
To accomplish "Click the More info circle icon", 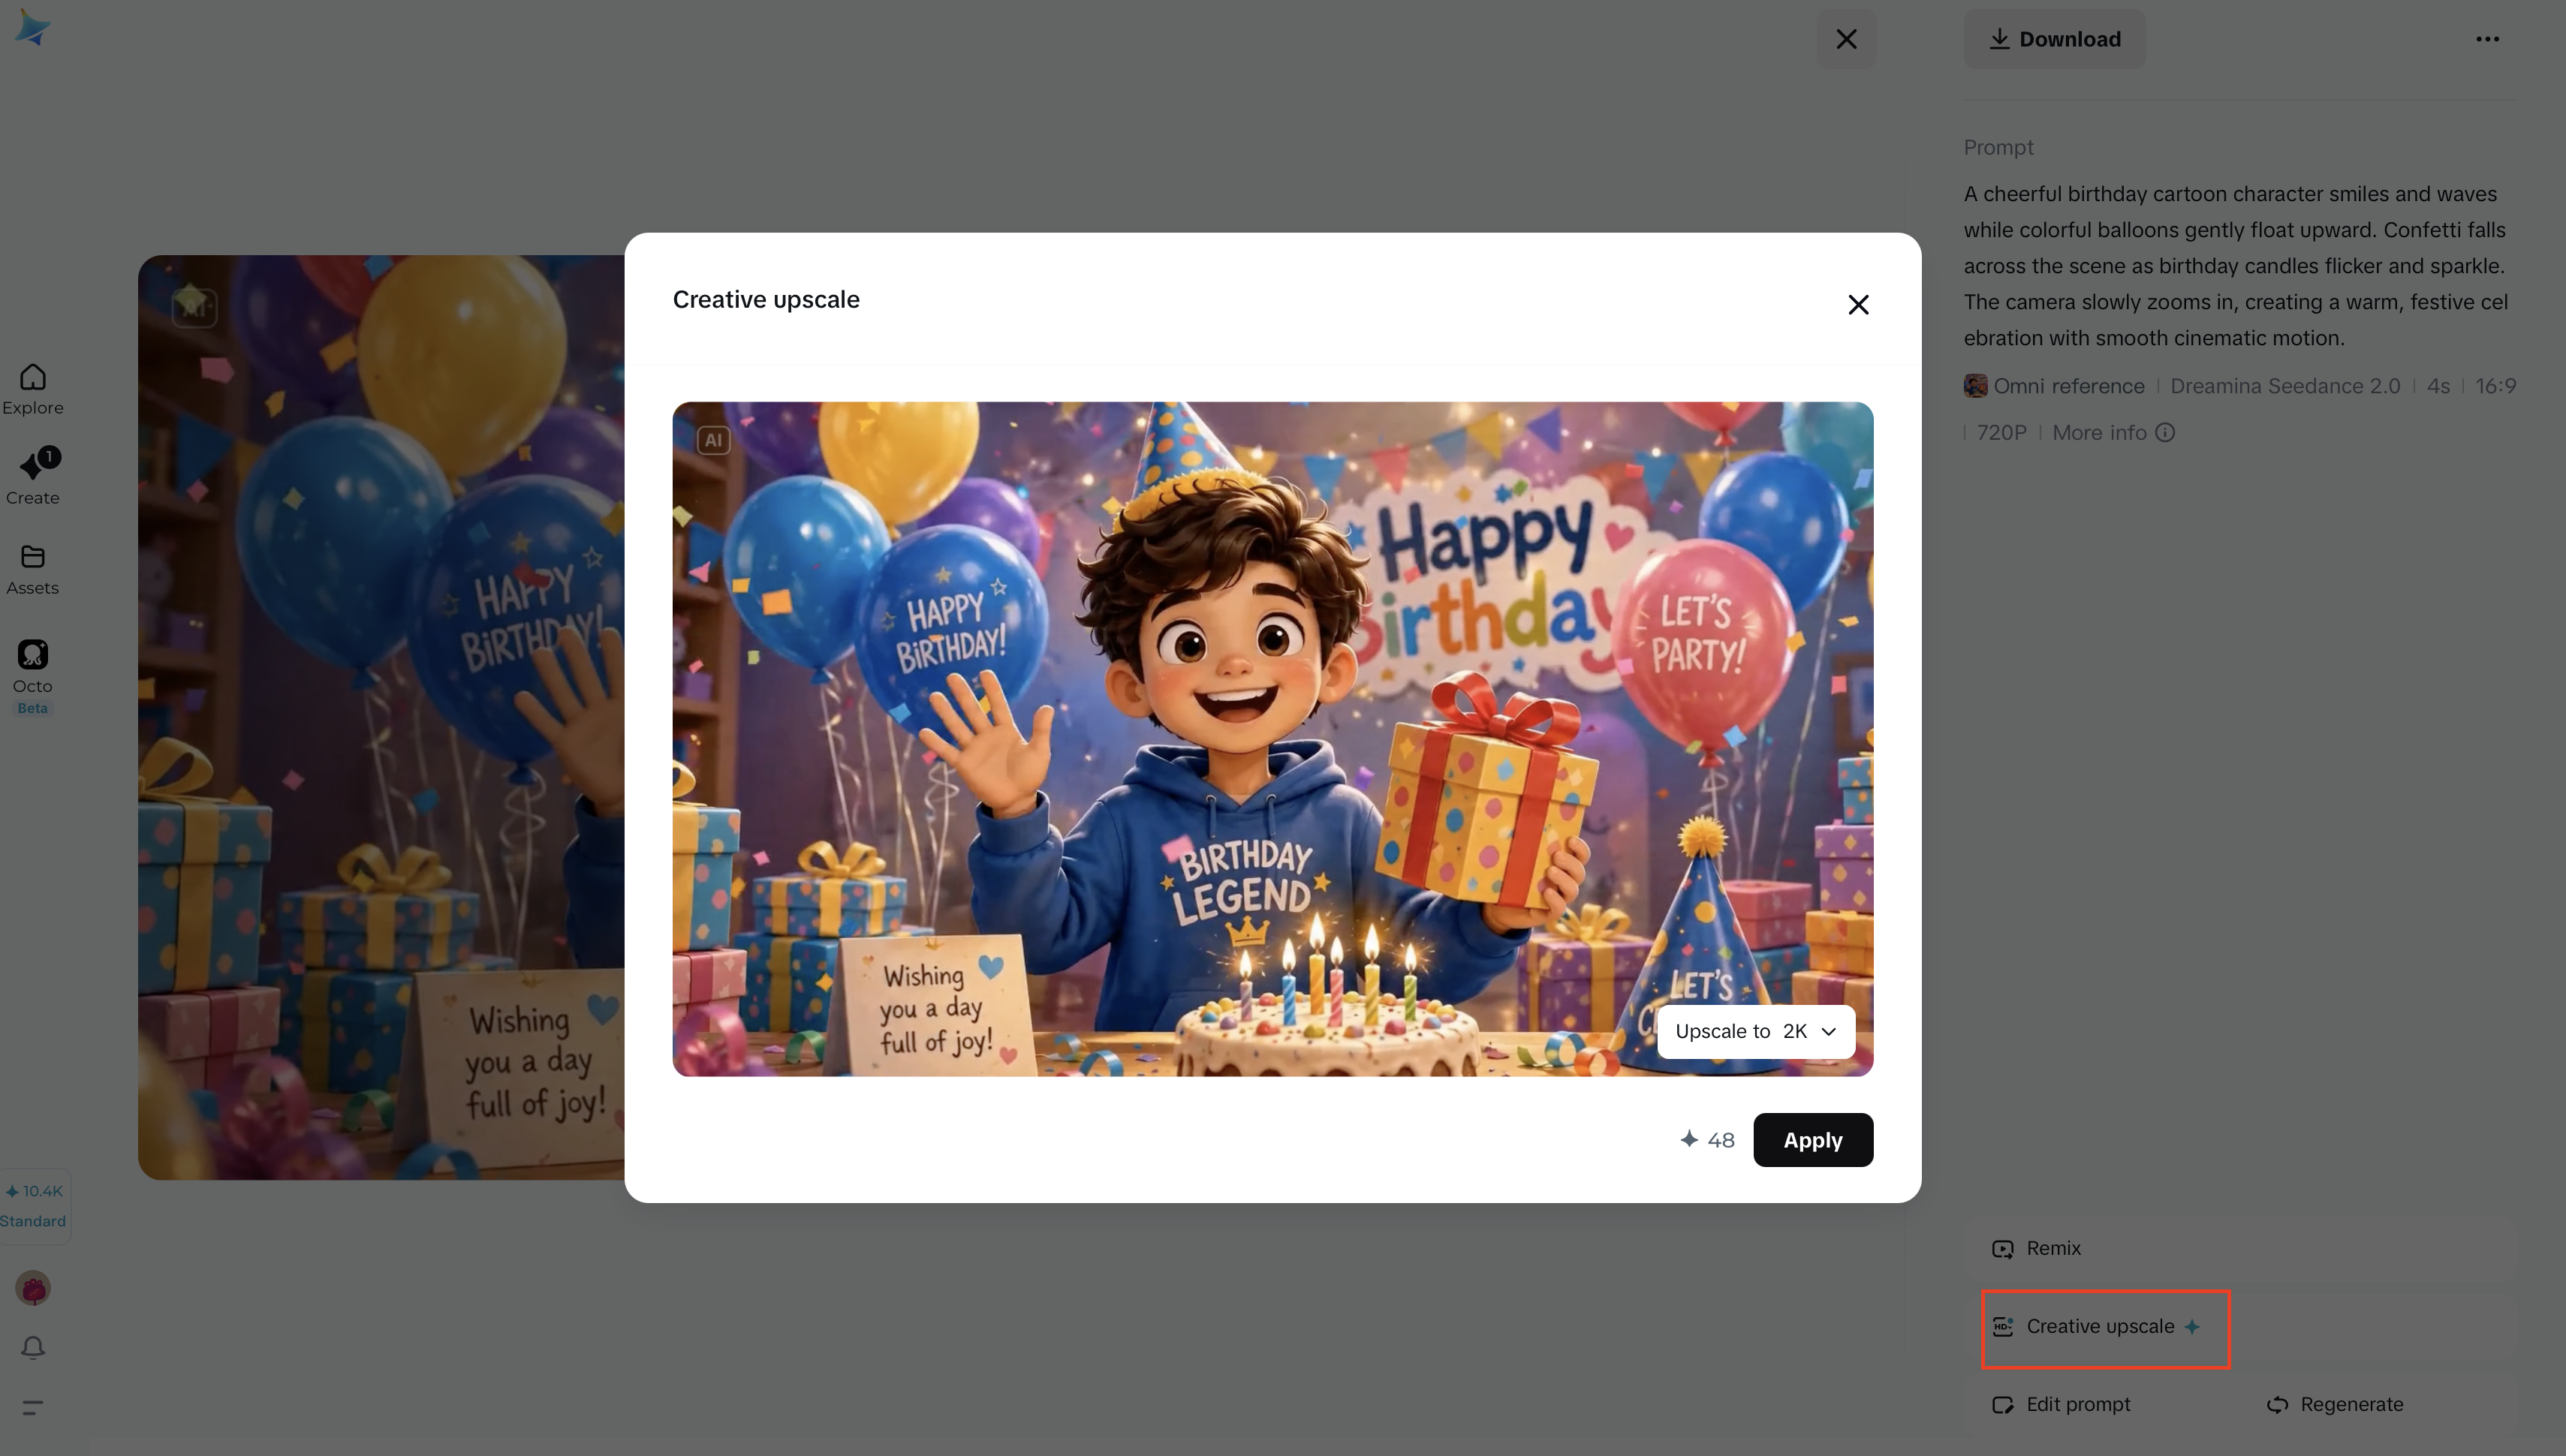I will point(2165,433).
